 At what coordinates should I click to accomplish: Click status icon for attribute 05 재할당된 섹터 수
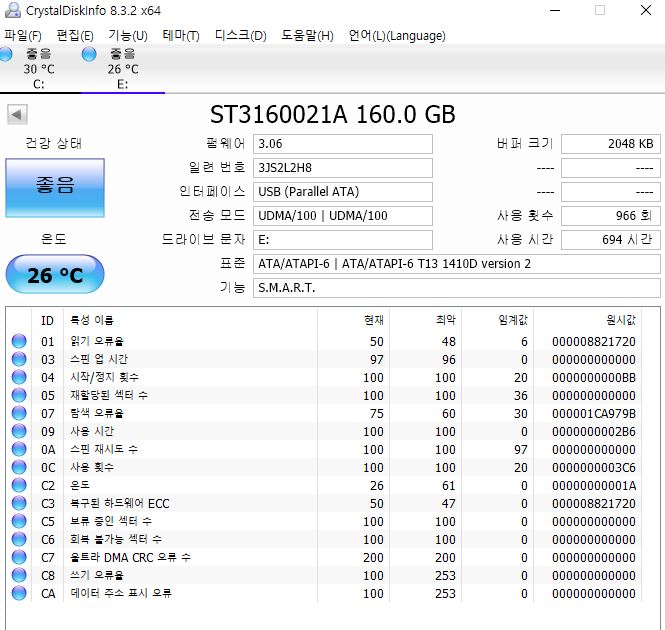coord(19,395)
